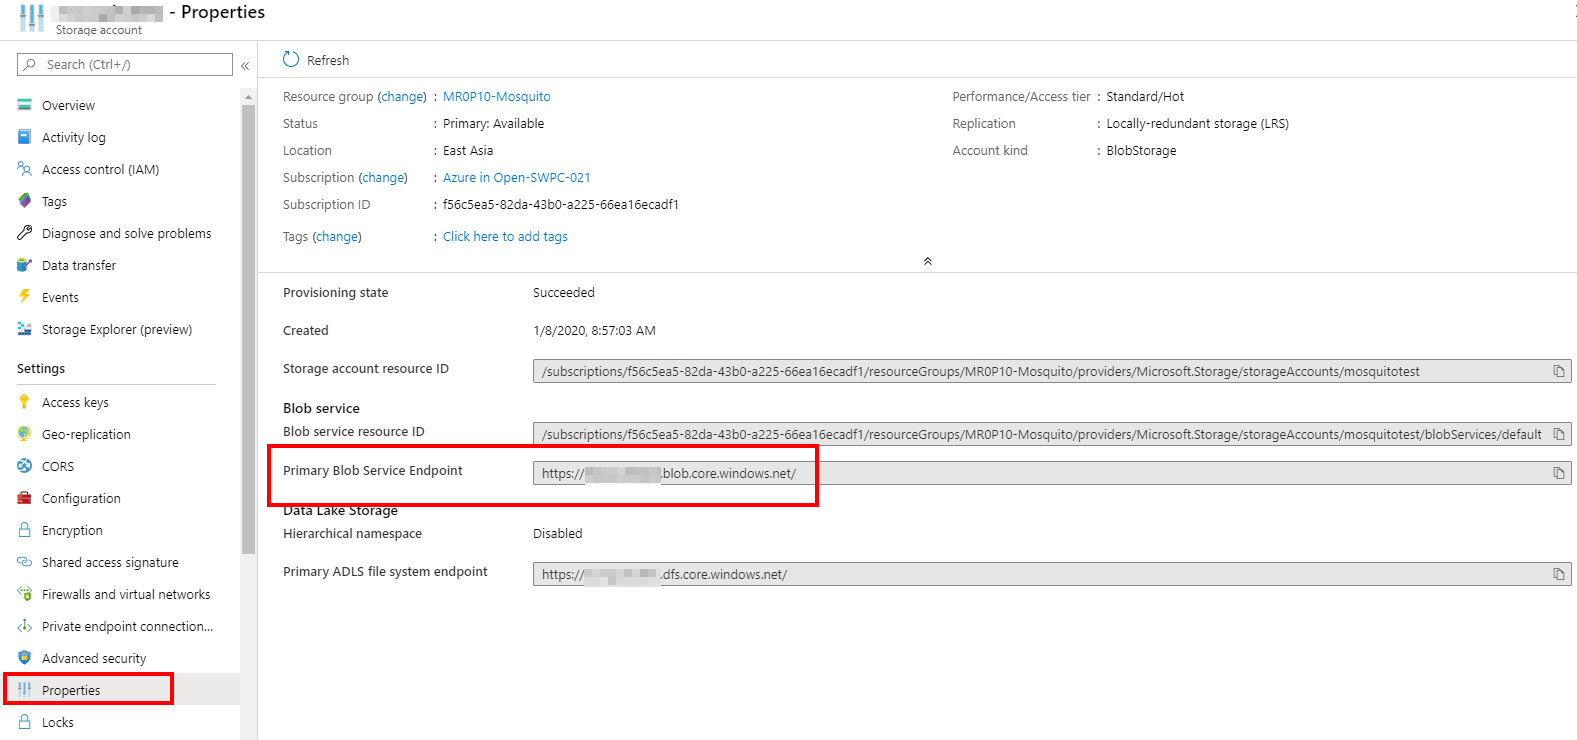Select the Subscription ID value text
The image size is (1577, 740).
[561, 205]
